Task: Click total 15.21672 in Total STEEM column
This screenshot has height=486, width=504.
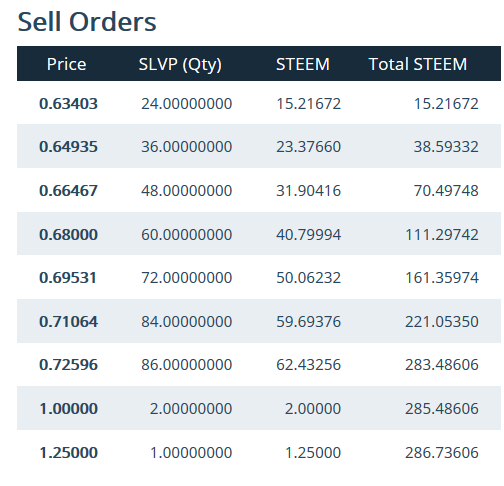Action: pos(446,104)
